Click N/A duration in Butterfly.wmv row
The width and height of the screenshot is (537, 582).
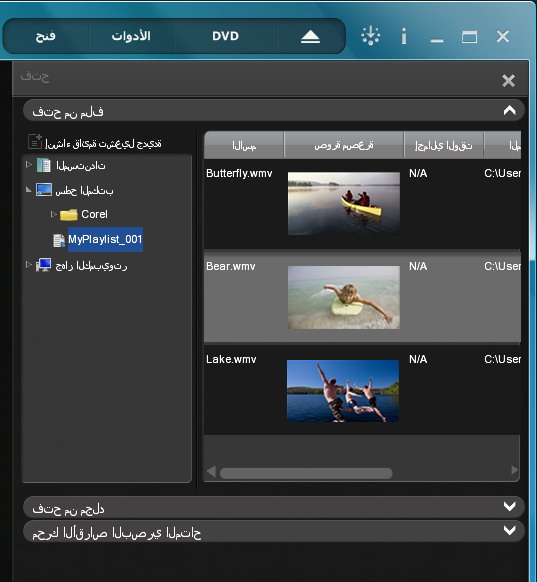[x=418, y=173]
